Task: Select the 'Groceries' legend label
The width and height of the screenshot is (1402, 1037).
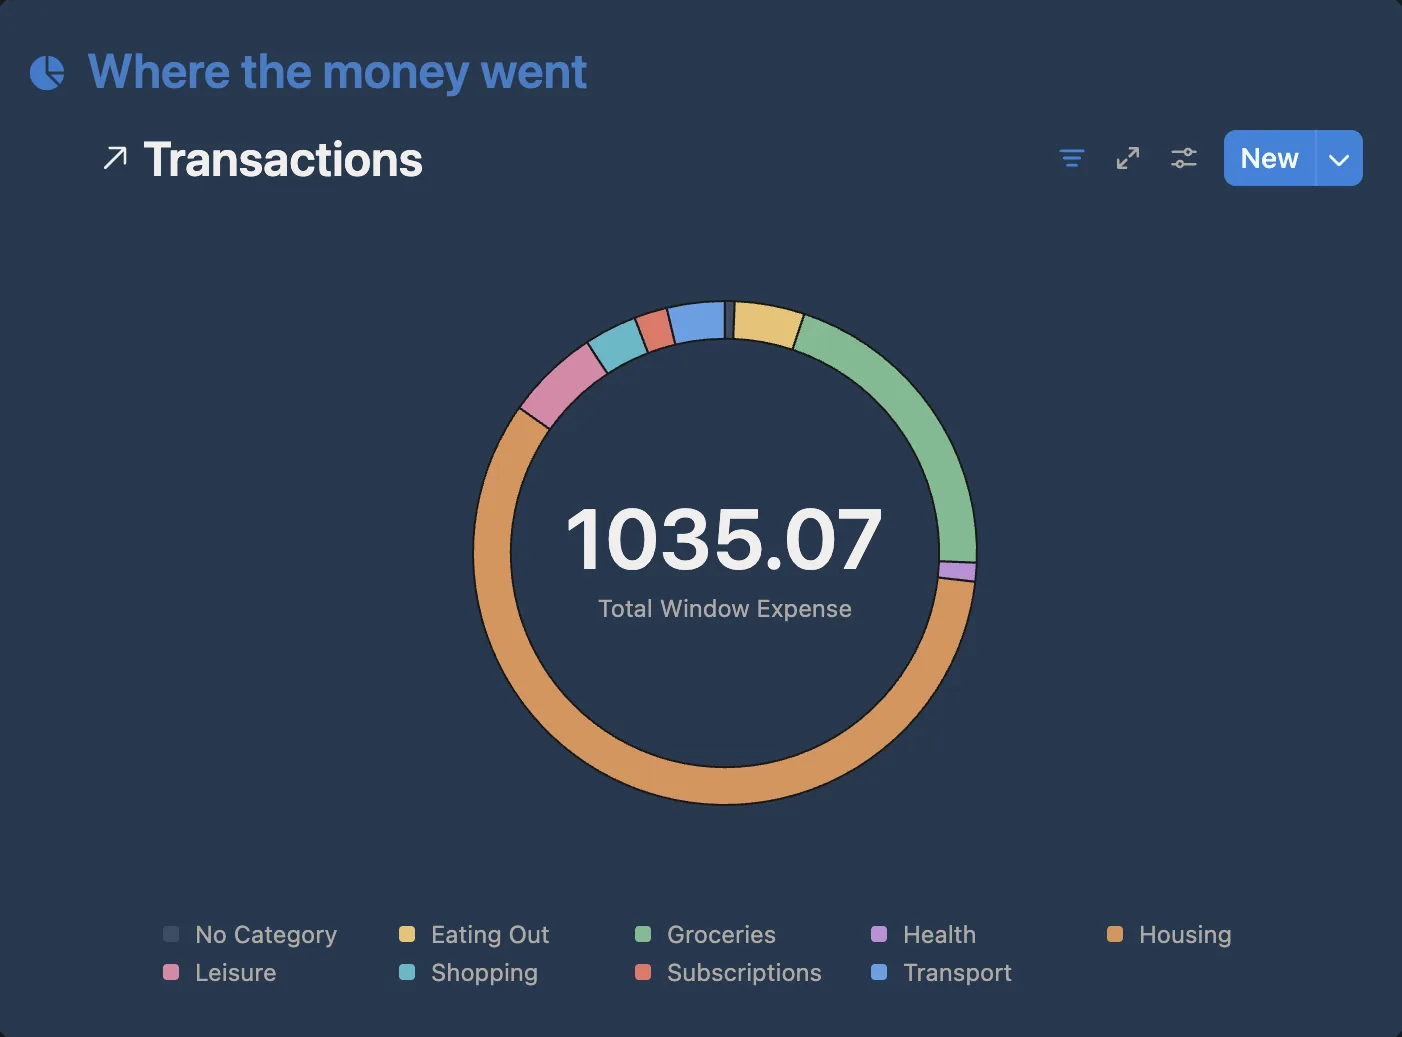Action: (721, 935)
